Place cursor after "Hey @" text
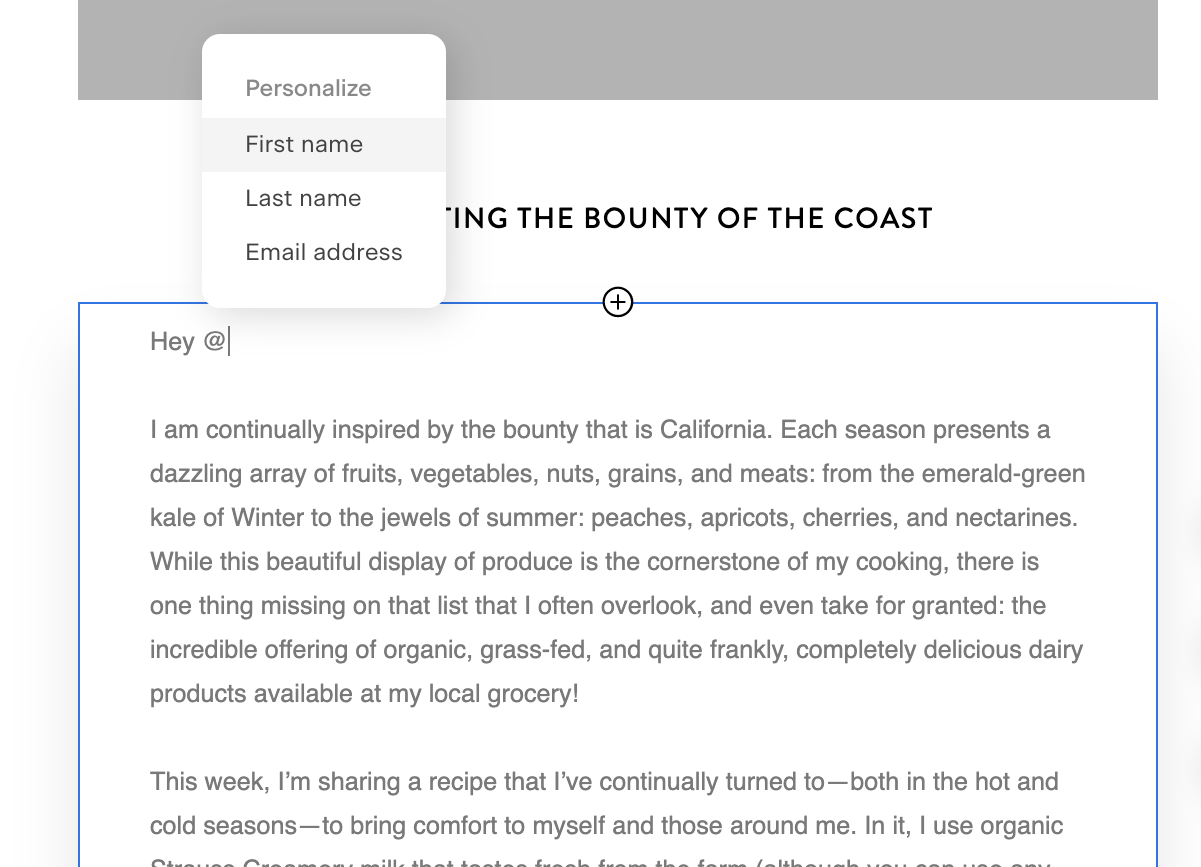 pyautogui.click(x=229, y=342)
